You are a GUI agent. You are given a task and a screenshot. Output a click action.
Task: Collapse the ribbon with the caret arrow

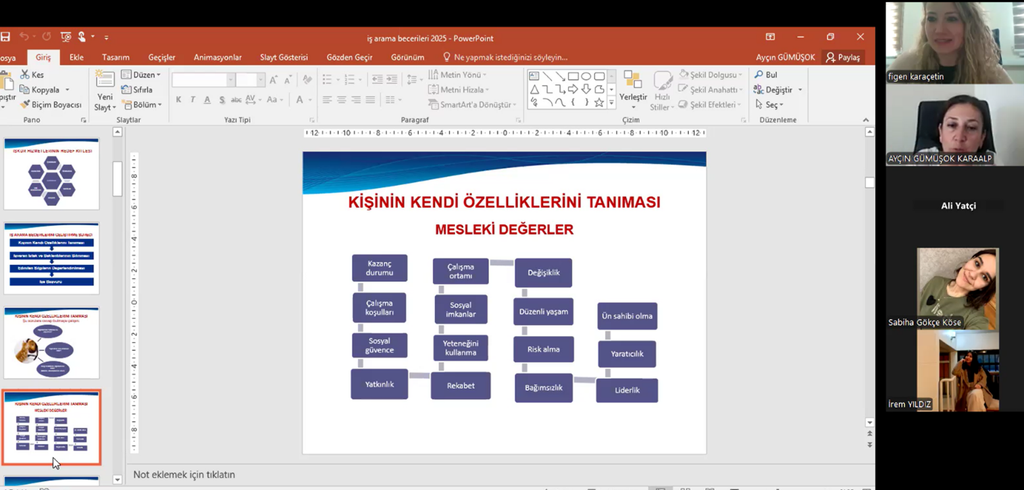coord(866,120)
